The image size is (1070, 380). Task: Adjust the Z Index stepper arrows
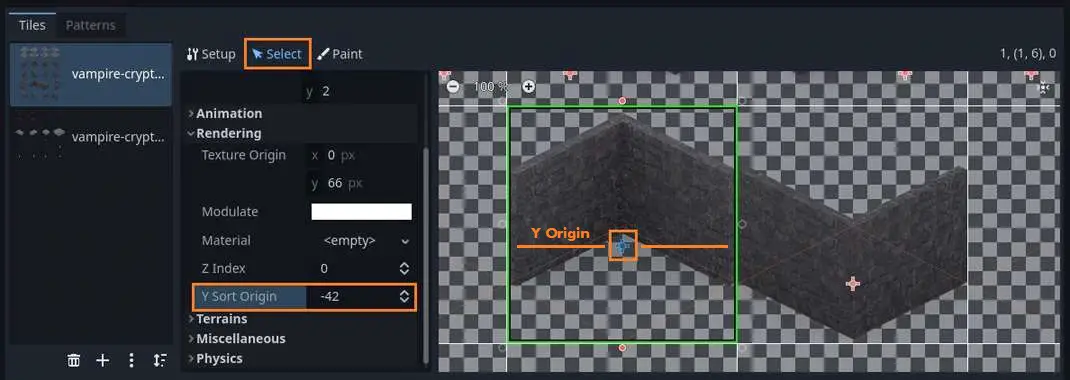[405, 268]
